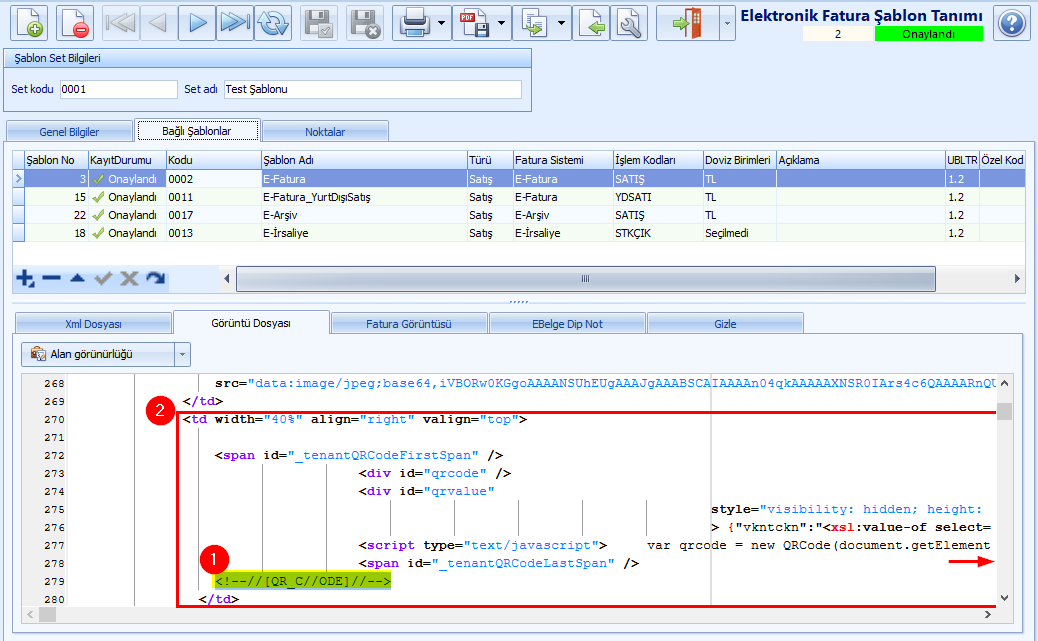
Task: Open help with the blue question mark icon
Action: tap(1012, 23)
